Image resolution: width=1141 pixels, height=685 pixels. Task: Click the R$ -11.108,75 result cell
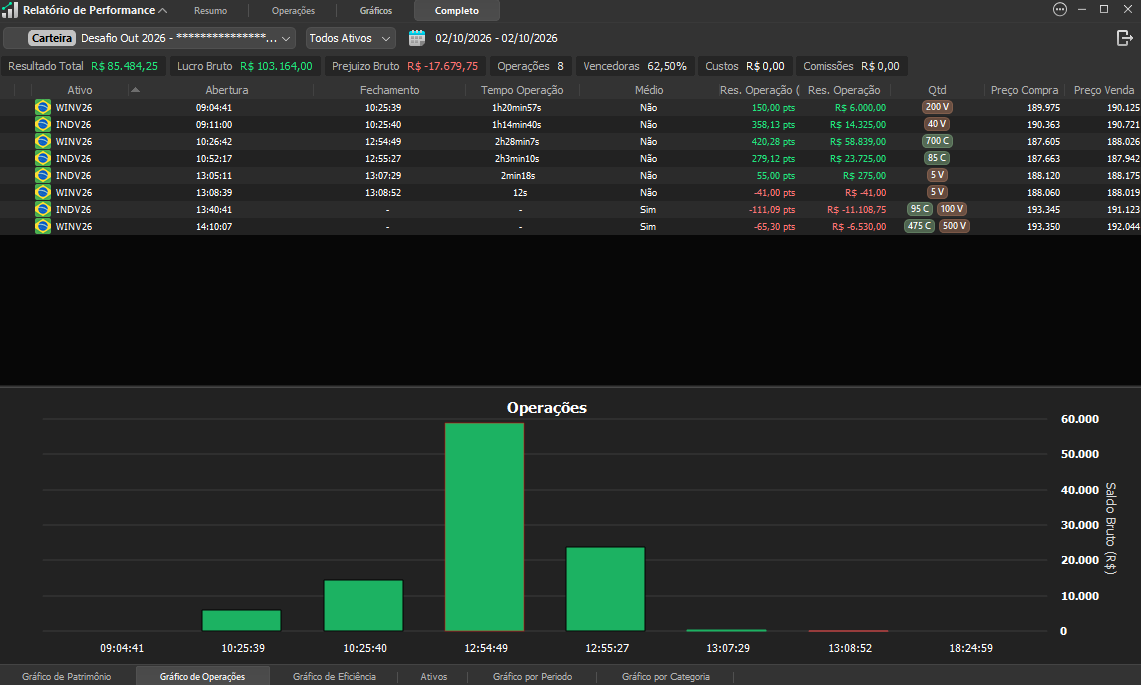pos(856,210)
